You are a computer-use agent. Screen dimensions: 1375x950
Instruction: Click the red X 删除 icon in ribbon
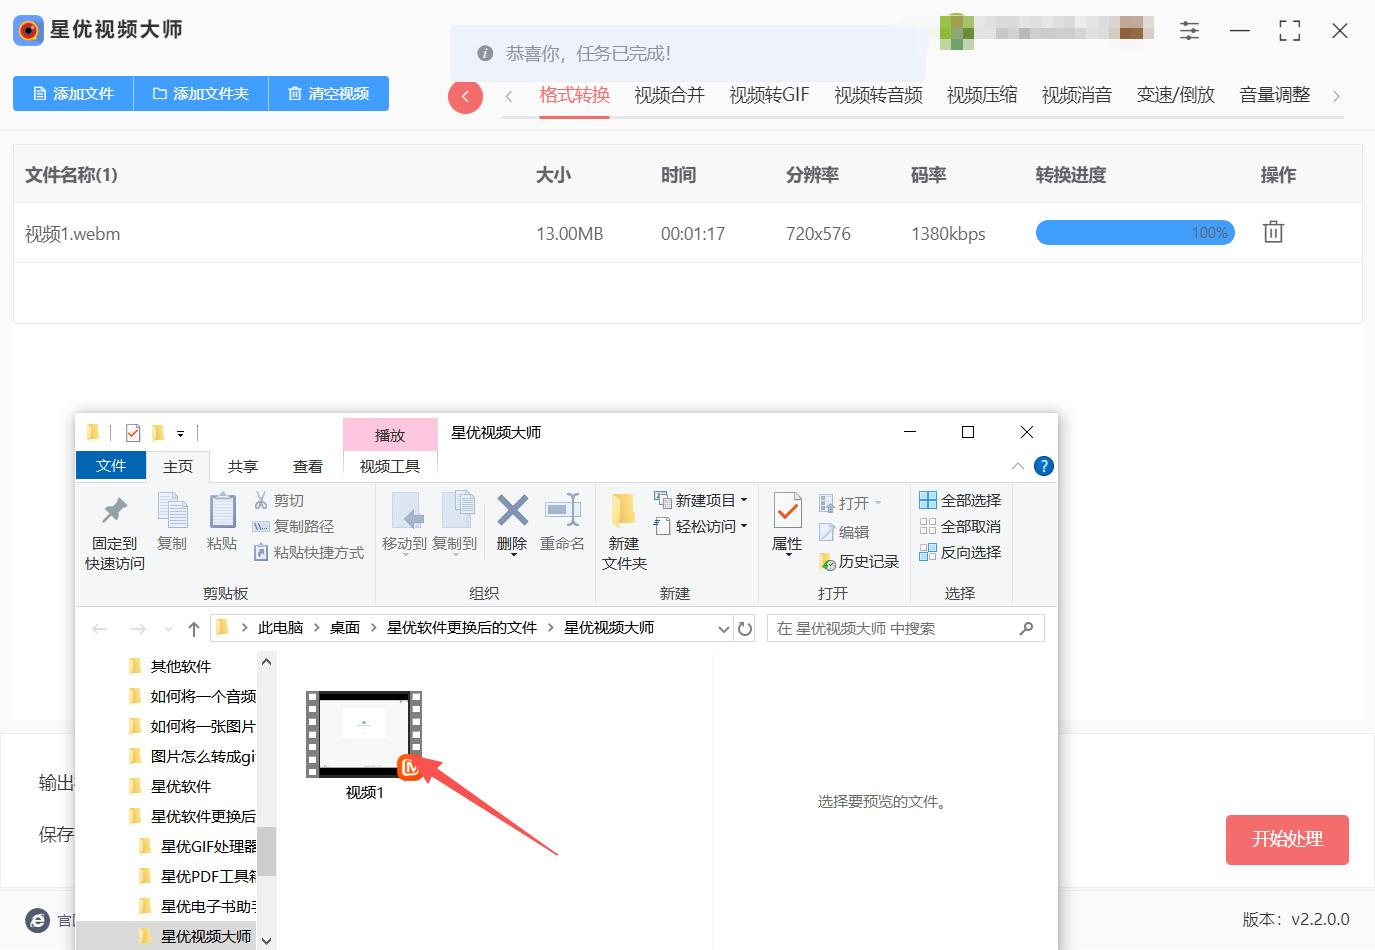point(512,511)
